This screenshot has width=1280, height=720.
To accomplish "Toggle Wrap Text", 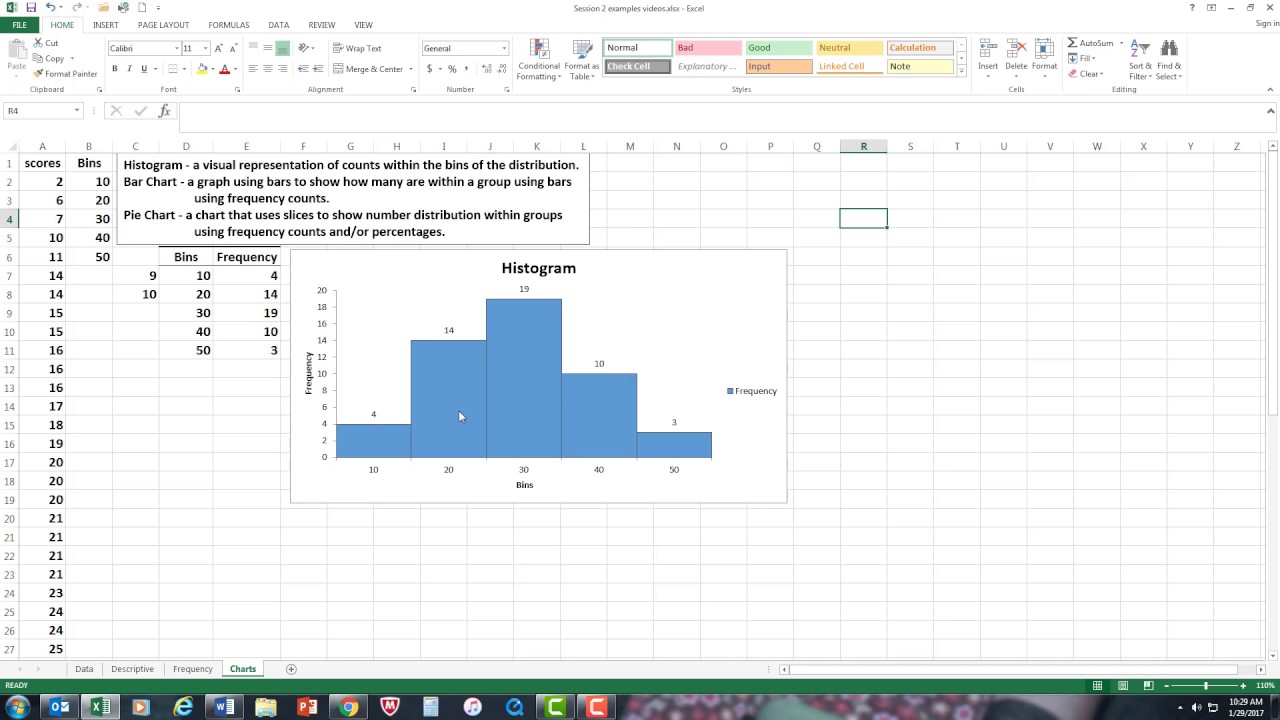I will pos(357,48).
